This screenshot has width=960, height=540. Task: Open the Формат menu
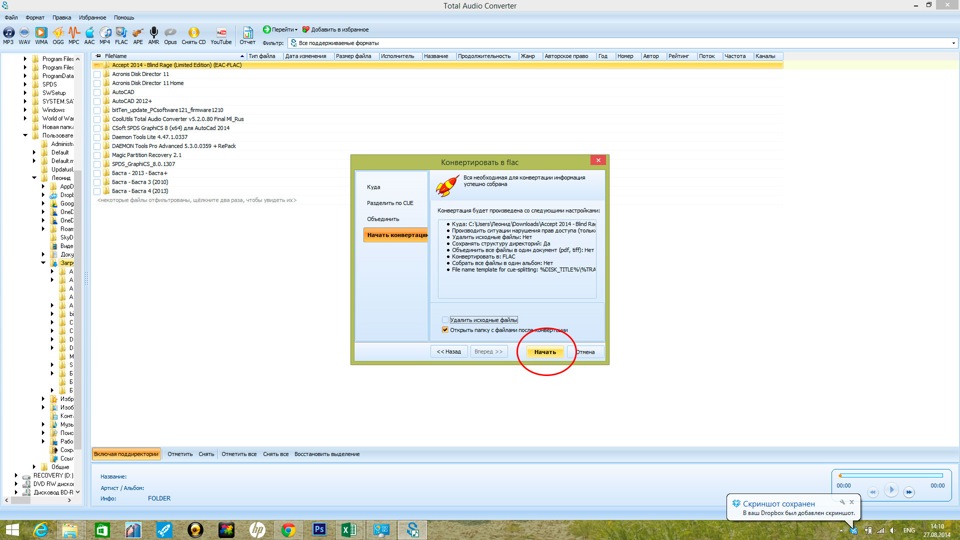point(35,18)
